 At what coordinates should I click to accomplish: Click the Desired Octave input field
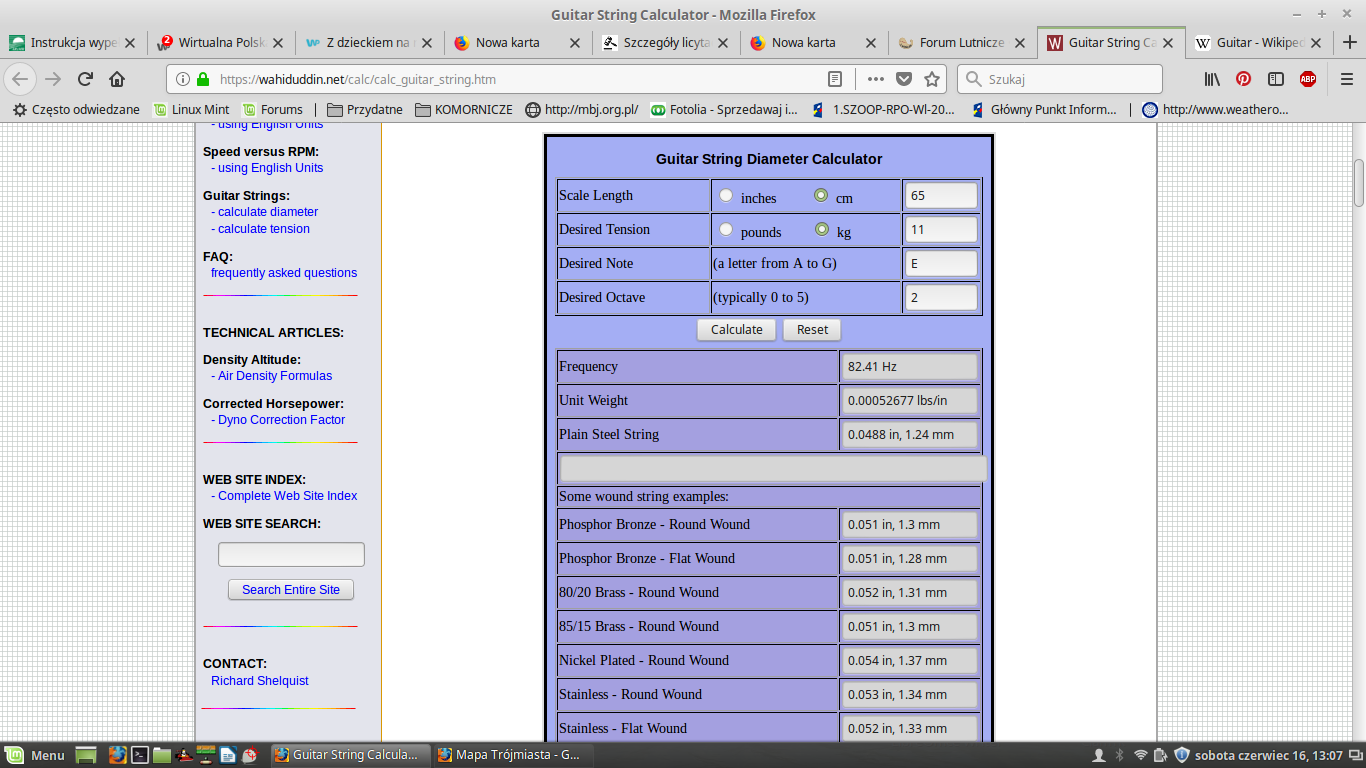point(940,297)
